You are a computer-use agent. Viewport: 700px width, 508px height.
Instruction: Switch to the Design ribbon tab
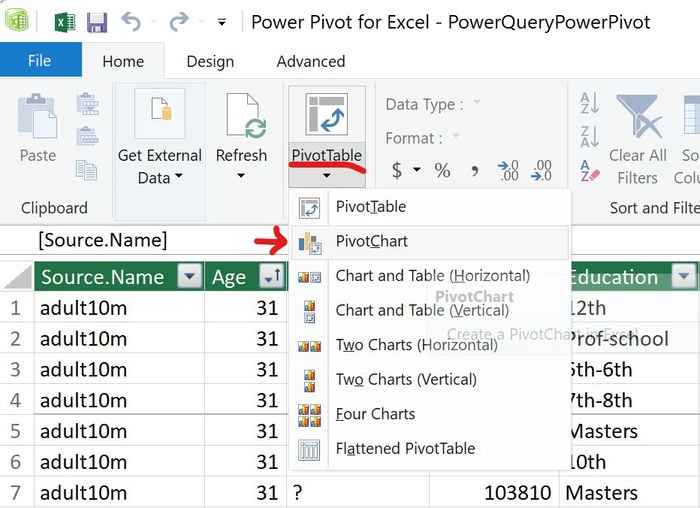click(x=210, y=61)
